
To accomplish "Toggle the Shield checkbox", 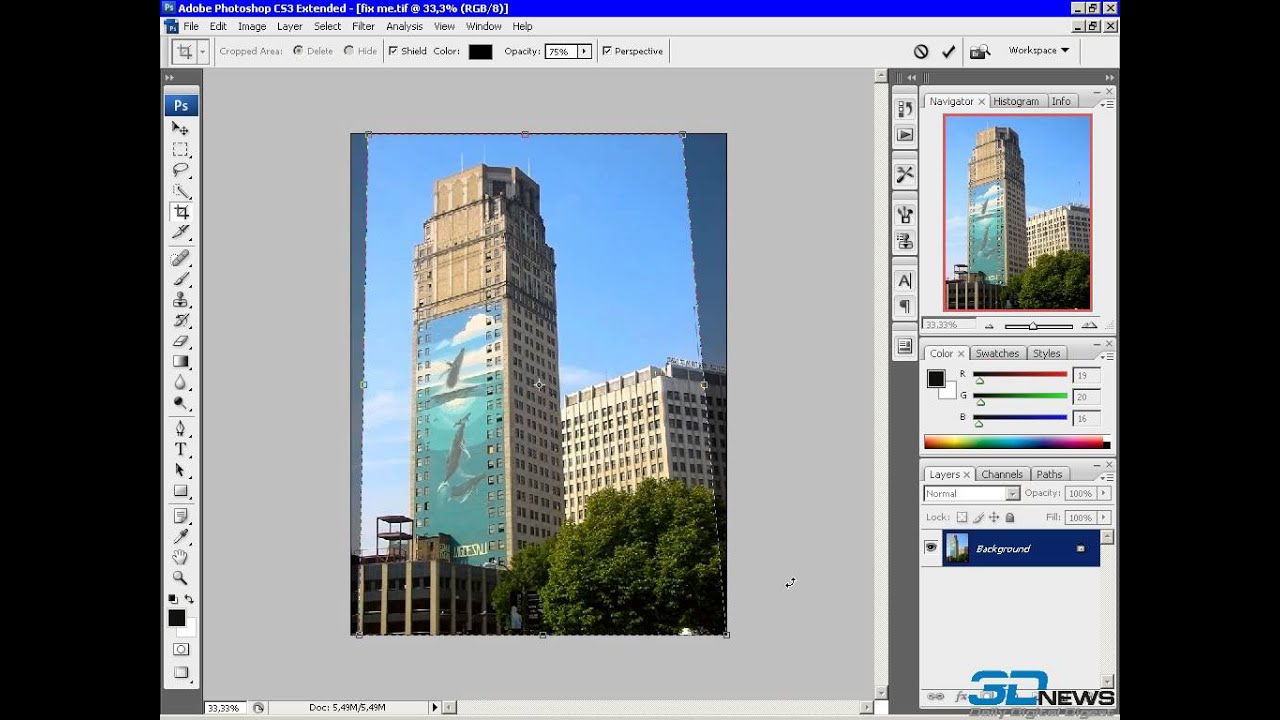I will [x=393, y=51].
